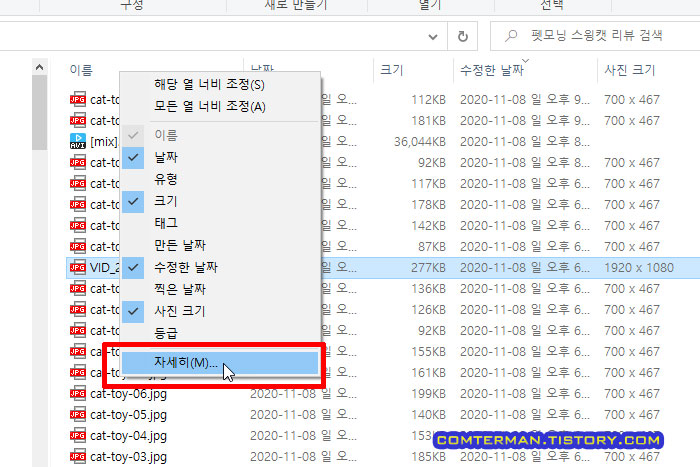This screenshot has width=700, height=467.
Task: Toggle the 날짜 column in the context menu
Action: pyautogui.click(x=221, y=157)
